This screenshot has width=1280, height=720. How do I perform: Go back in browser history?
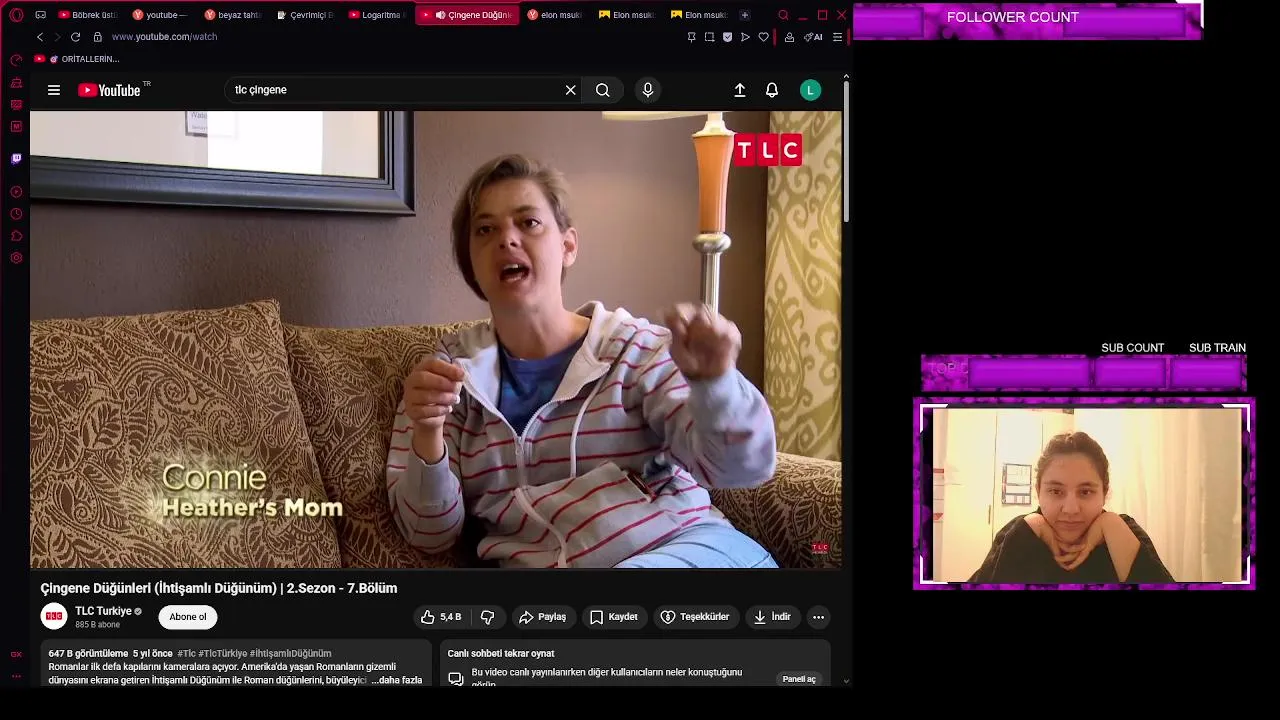[x=40, y=37]
